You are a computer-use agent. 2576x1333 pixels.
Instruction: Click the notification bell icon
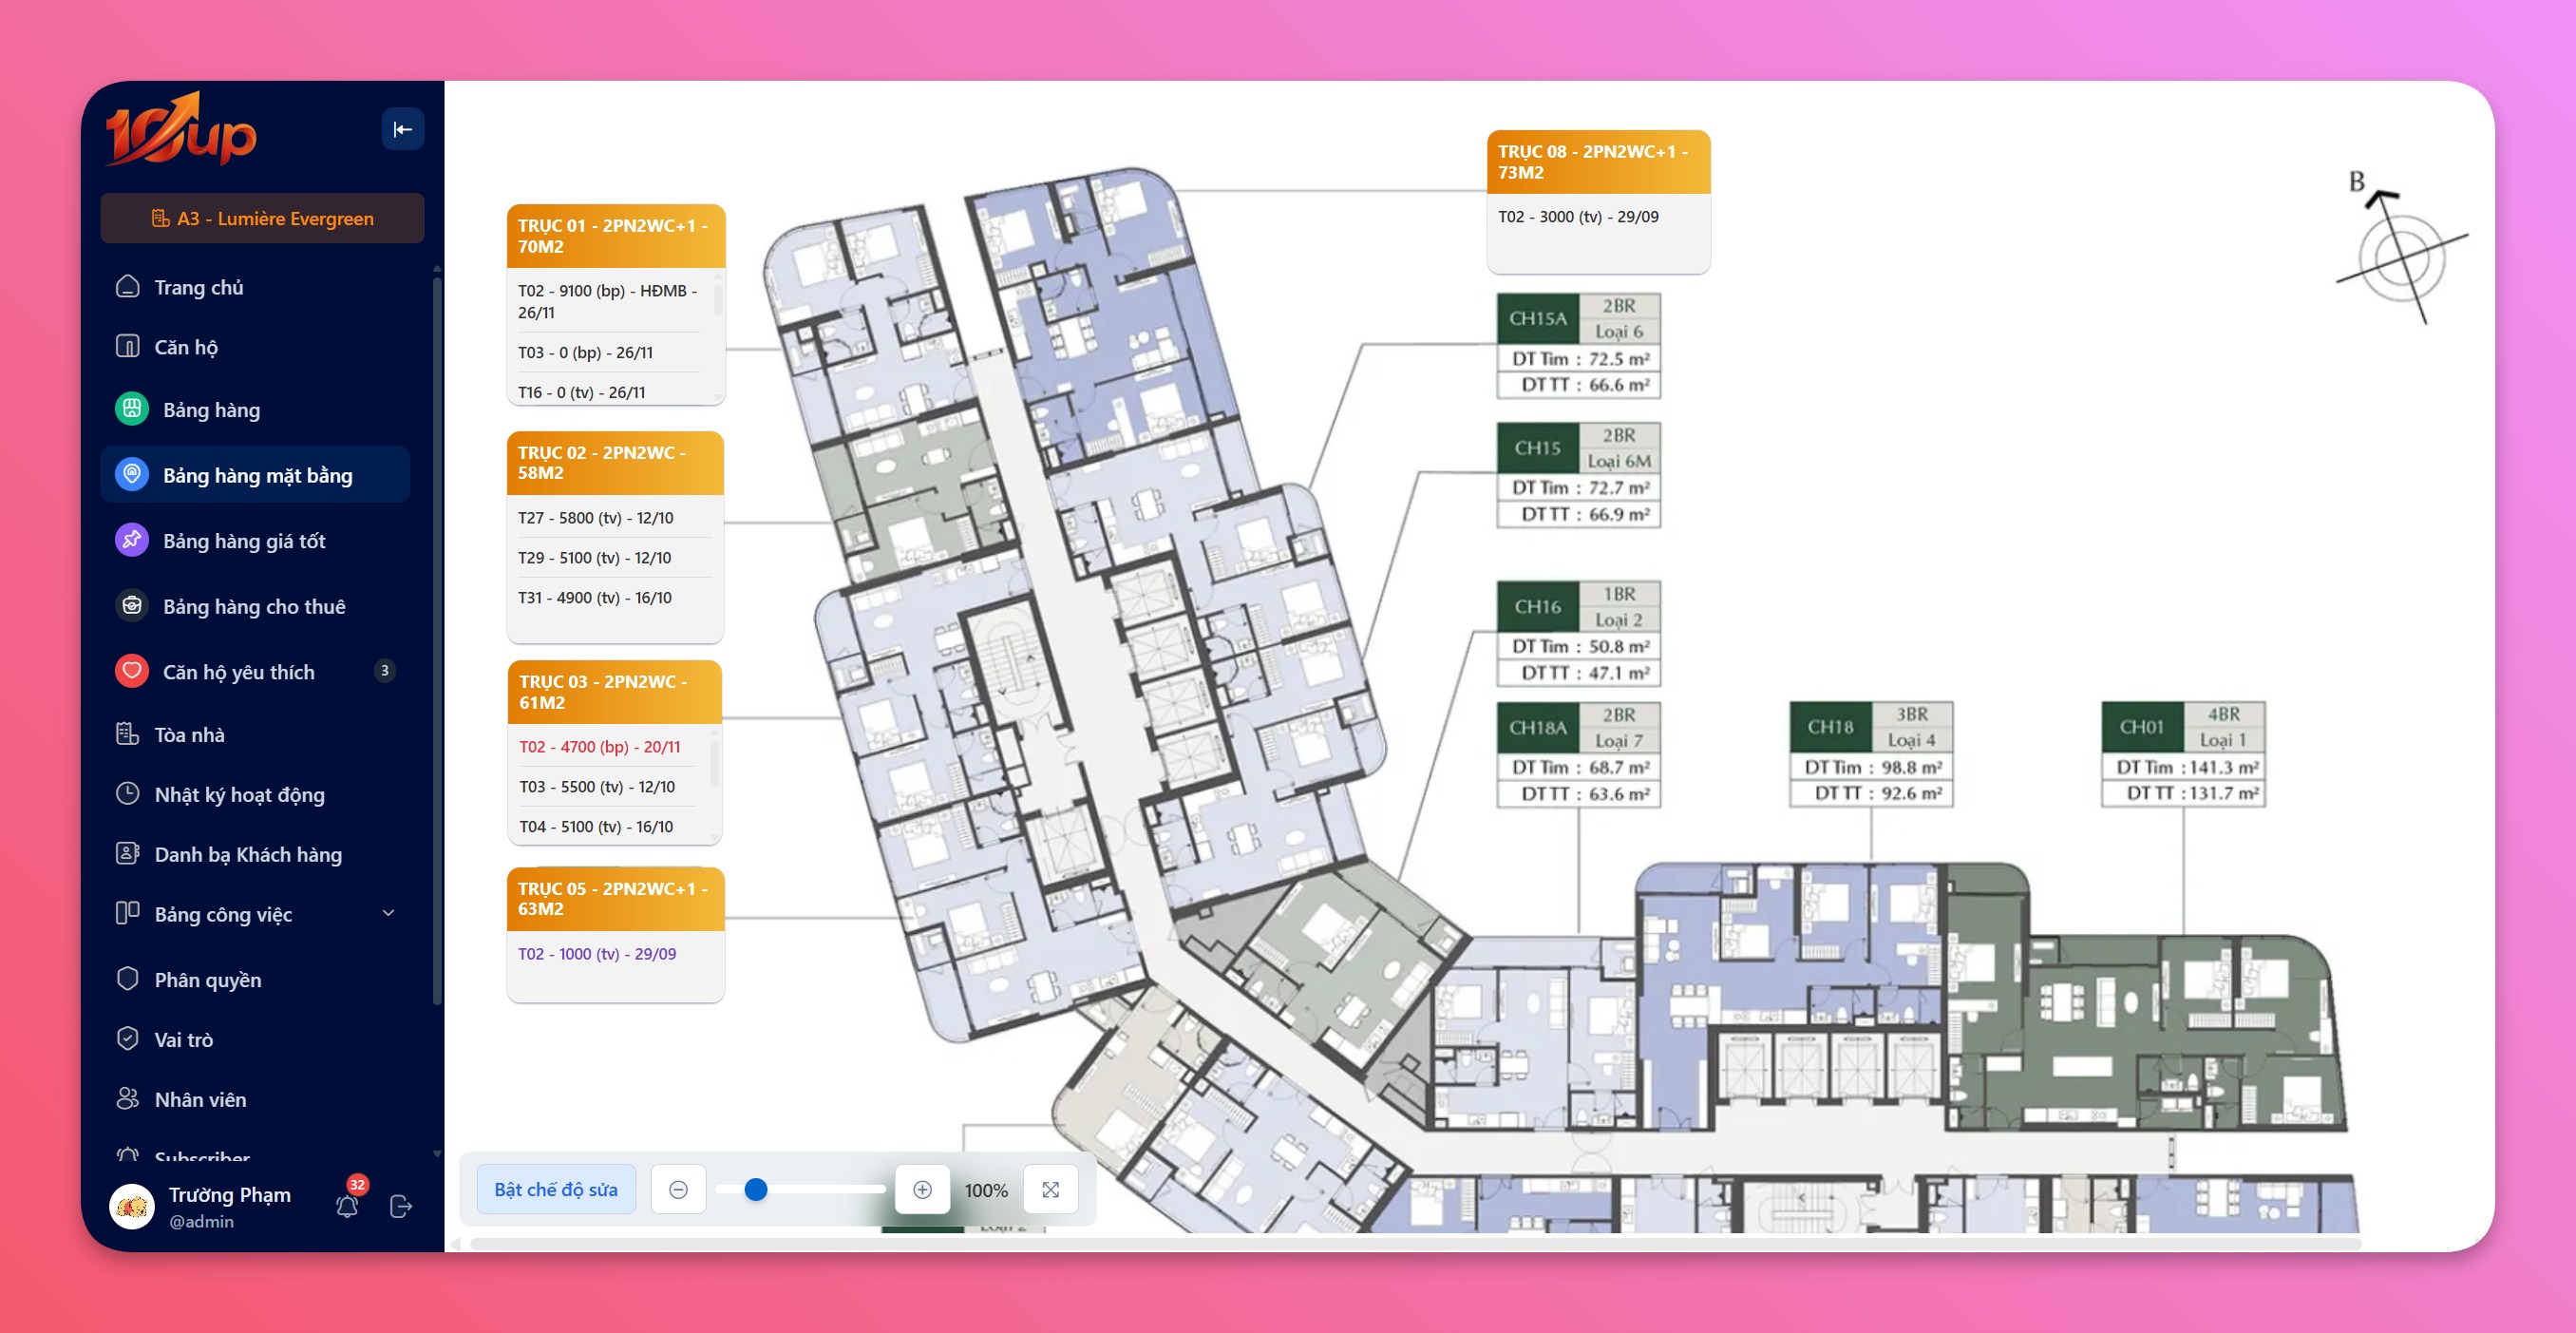pos(347,1206)
